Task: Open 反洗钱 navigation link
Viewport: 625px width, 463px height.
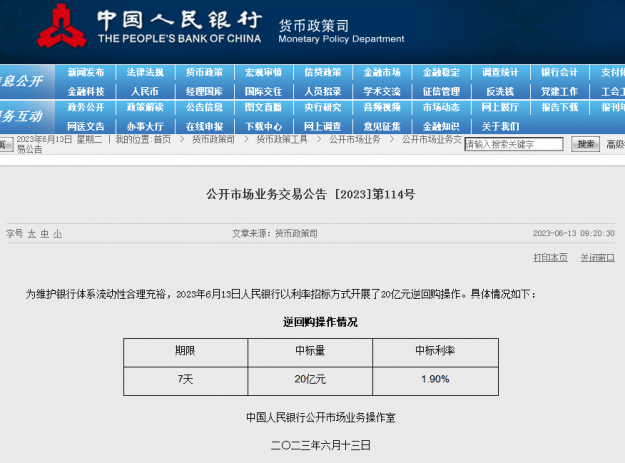Action: tap(500, 91)
